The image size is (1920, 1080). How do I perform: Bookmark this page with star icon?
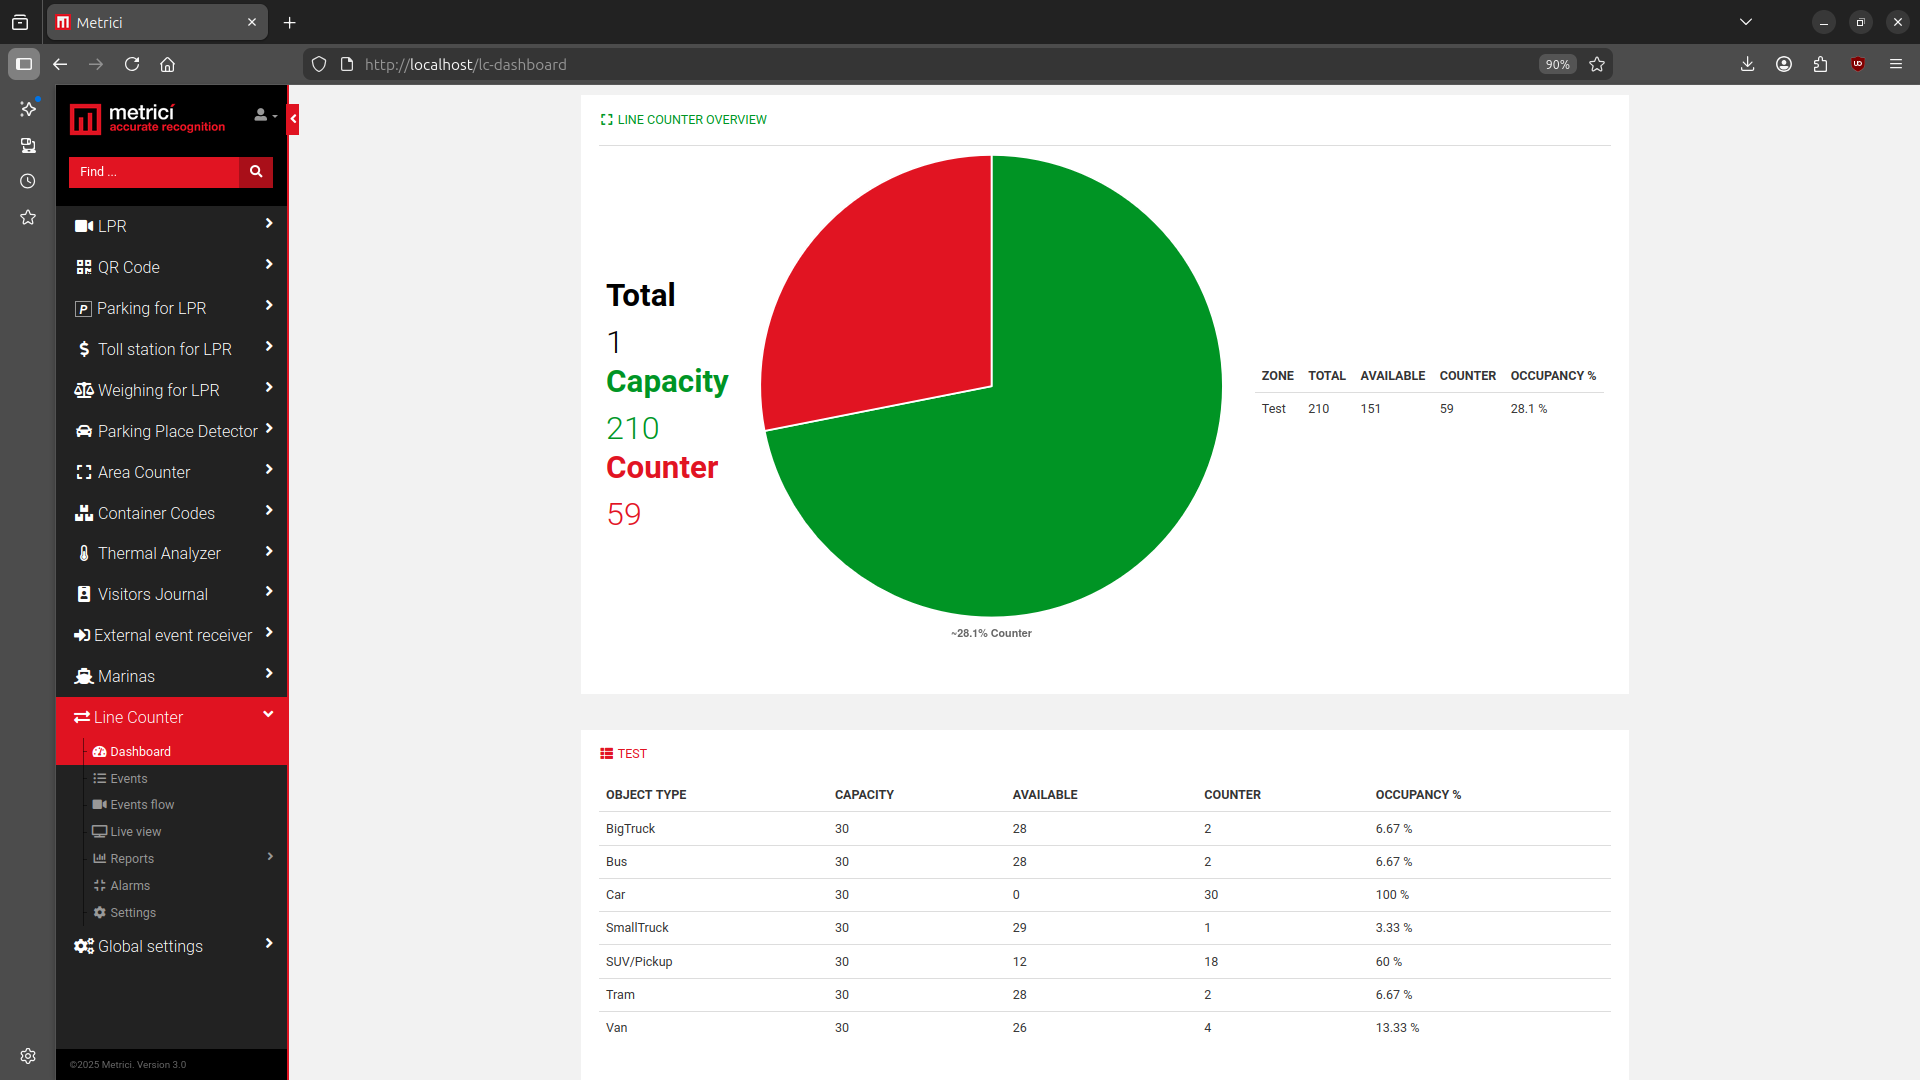click(1597, 64)
